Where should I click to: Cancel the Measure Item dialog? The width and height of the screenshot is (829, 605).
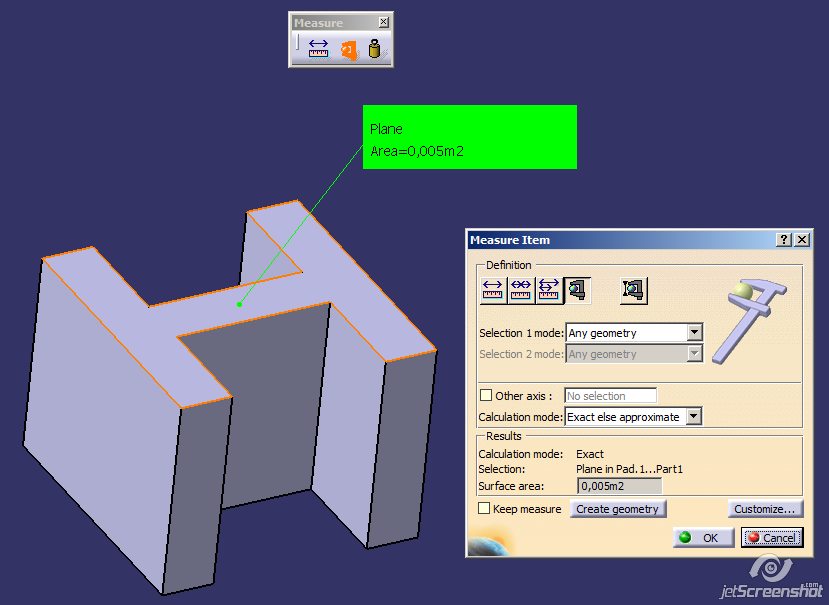[772, 538]
